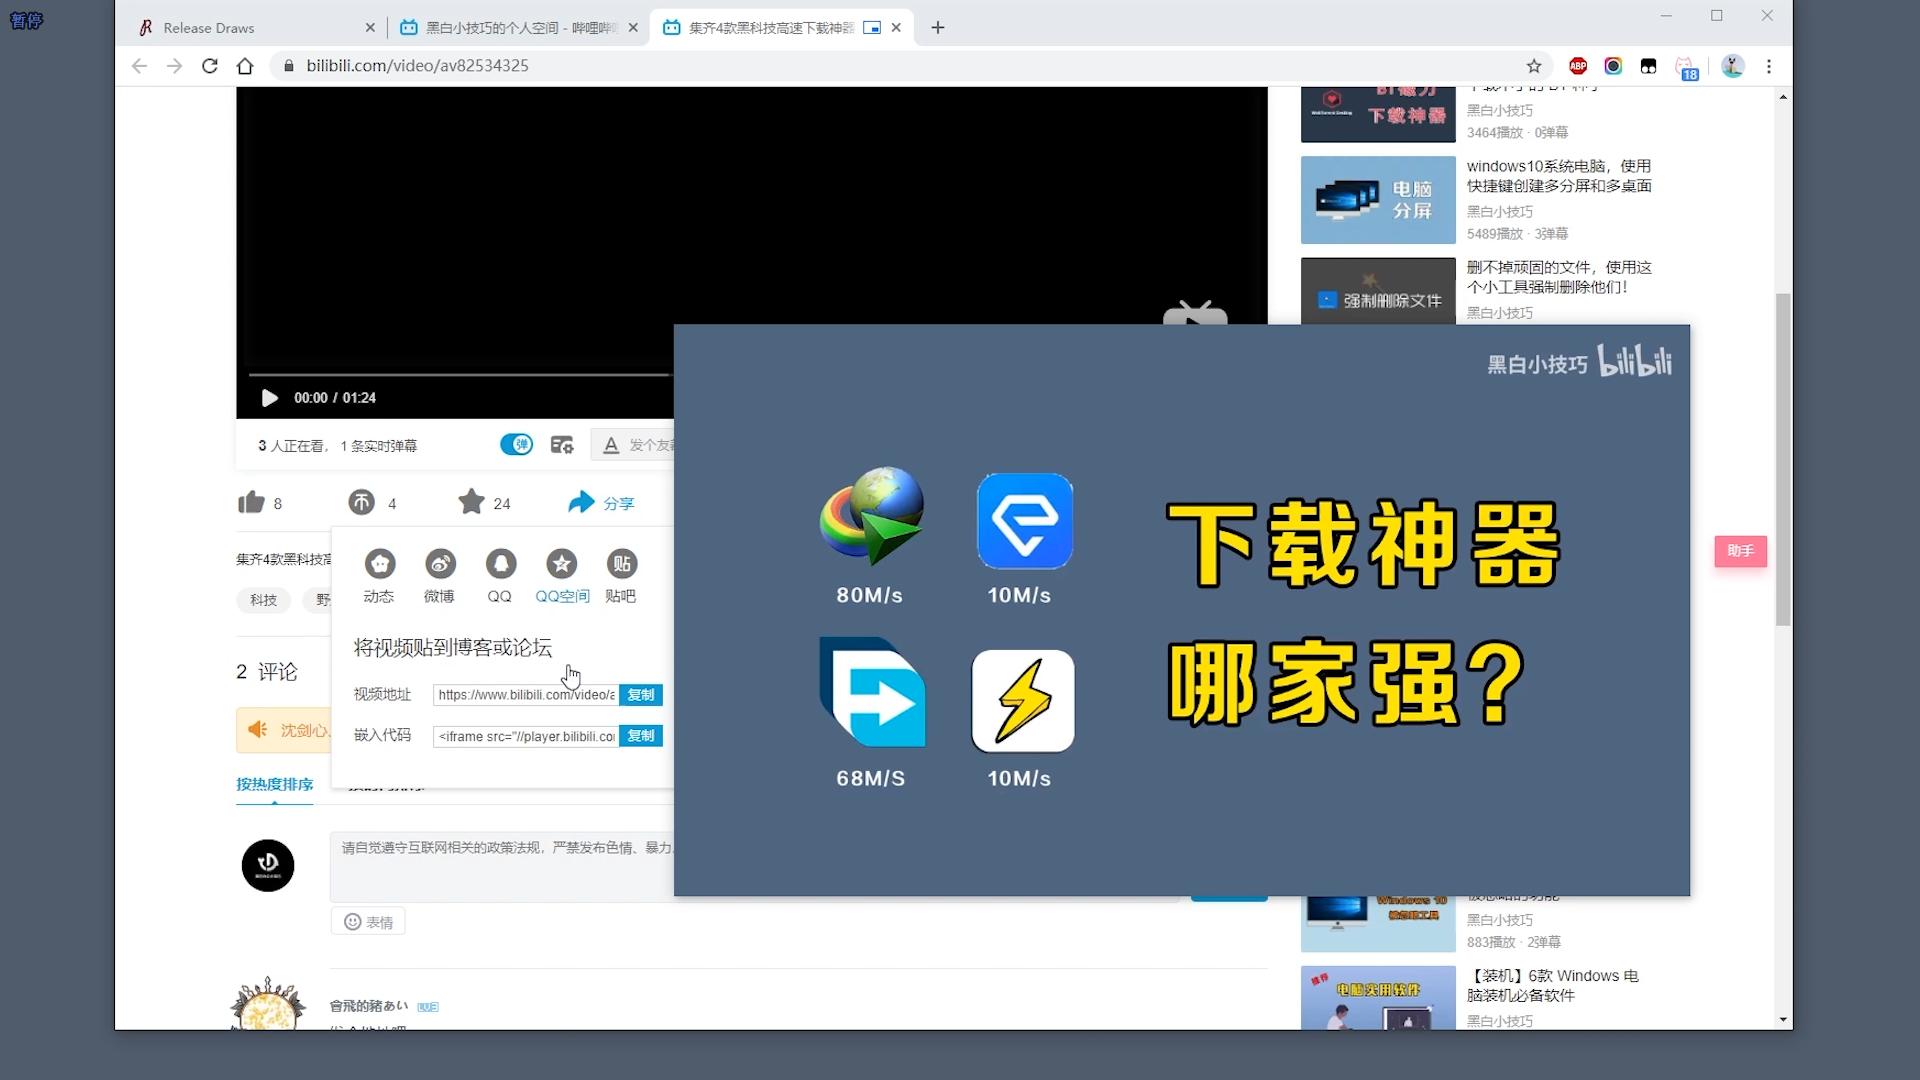Share the video to Weibo

pyautogui.click(x=439, y=563)
